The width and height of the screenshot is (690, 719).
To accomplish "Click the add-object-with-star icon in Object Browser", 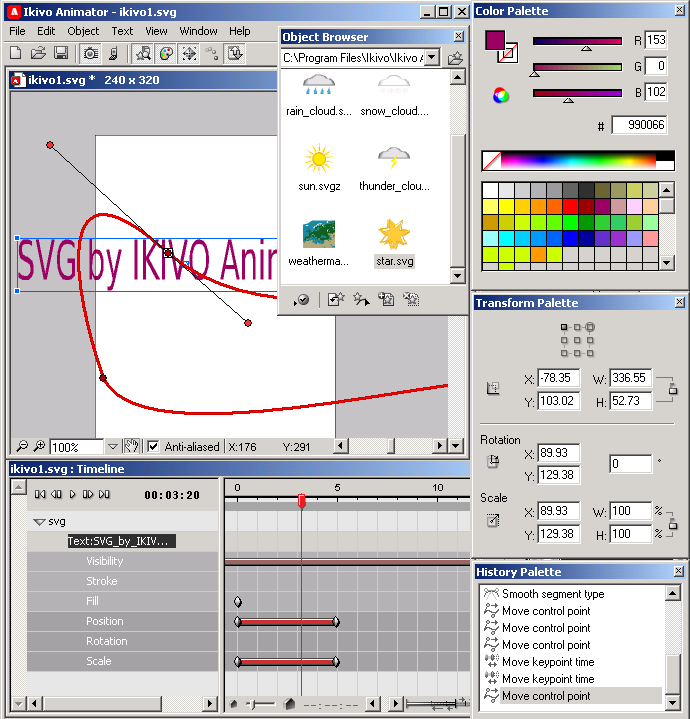I will click(x=386, y=299).
